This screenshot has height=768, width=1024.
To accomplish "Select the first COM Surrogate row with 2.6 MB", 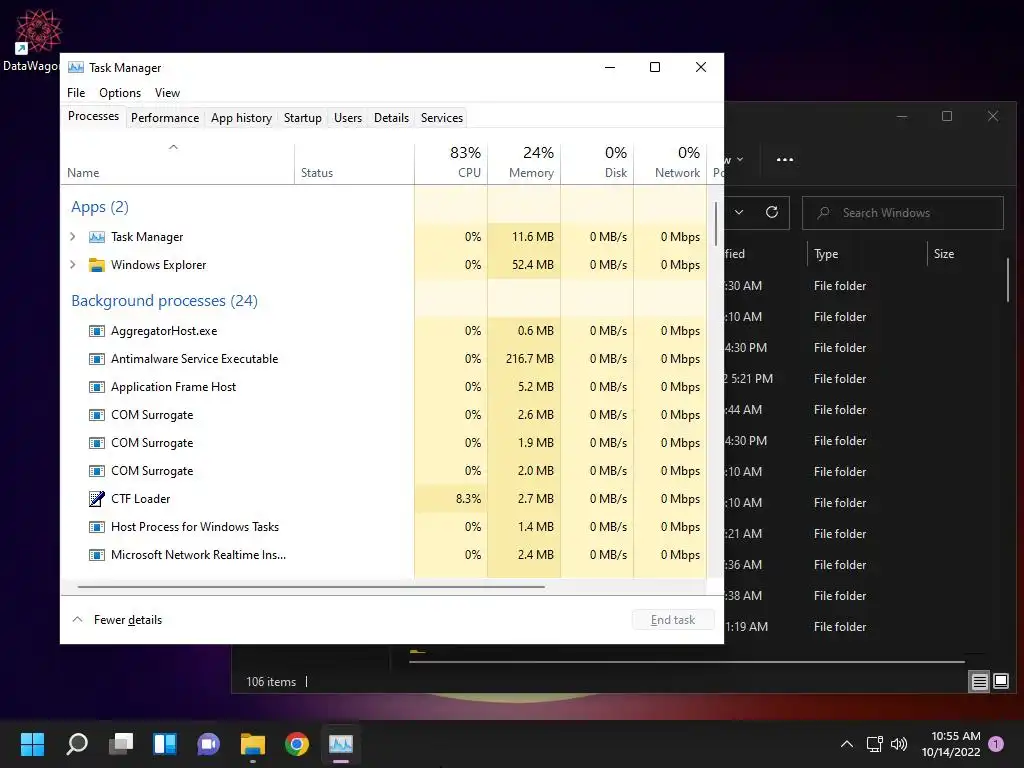I will pos(384,415).
